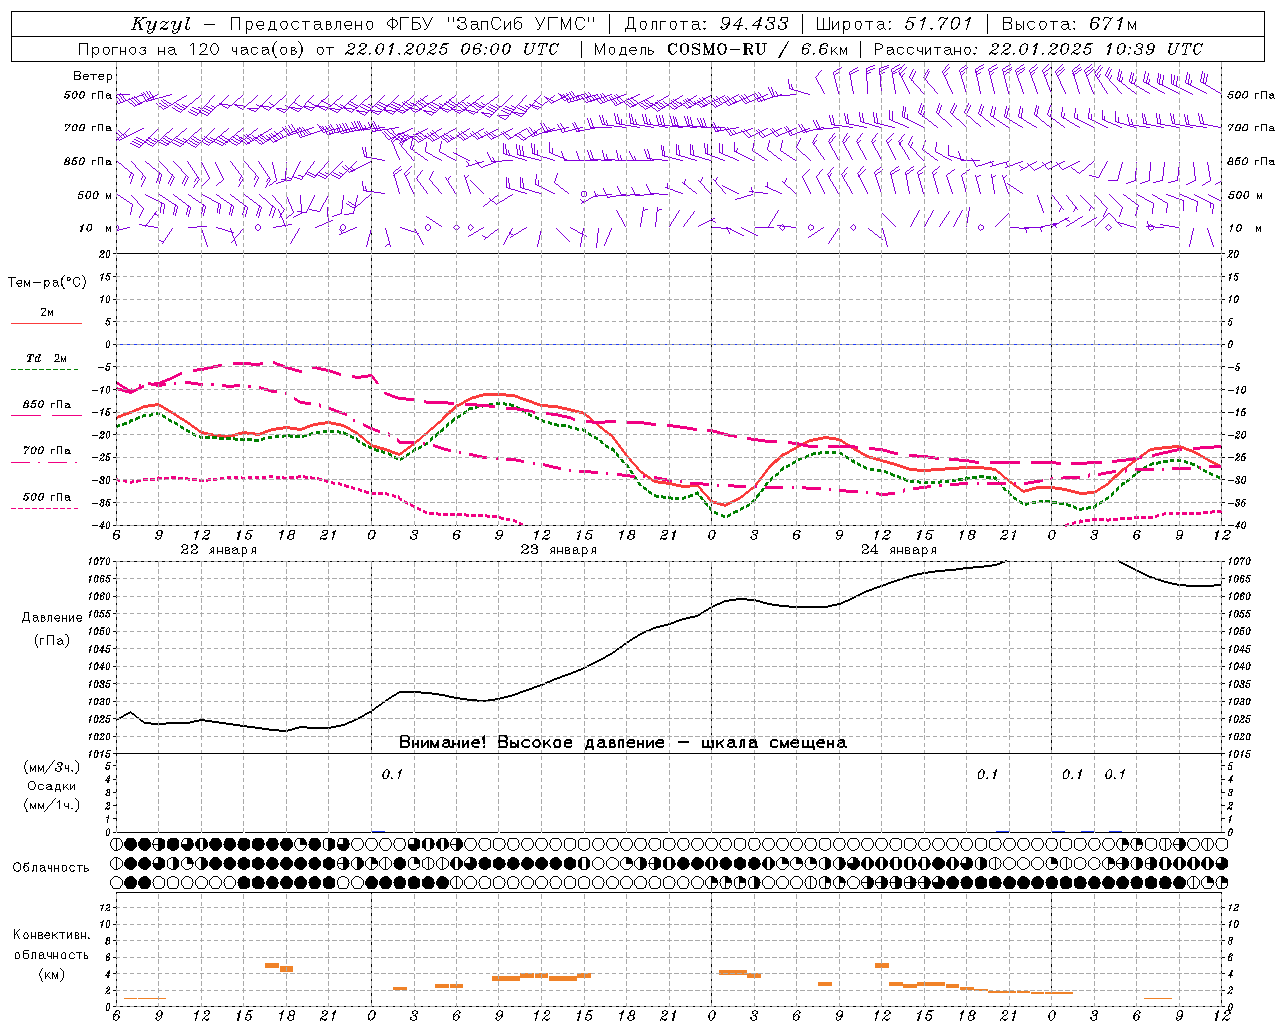Click the "Высота: 671м" header value

1069,24
